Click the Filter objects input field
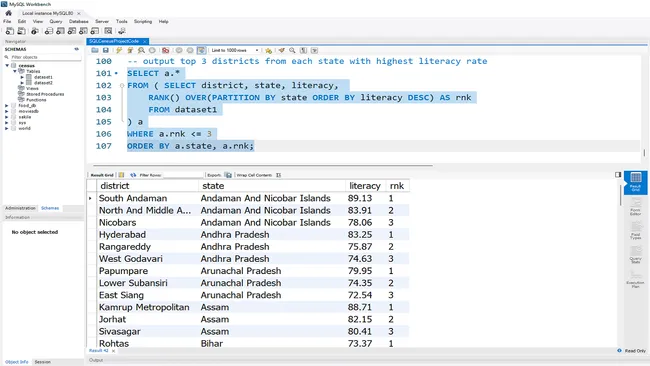This screenshot has height=366, width=650. (x=46, y=57)
